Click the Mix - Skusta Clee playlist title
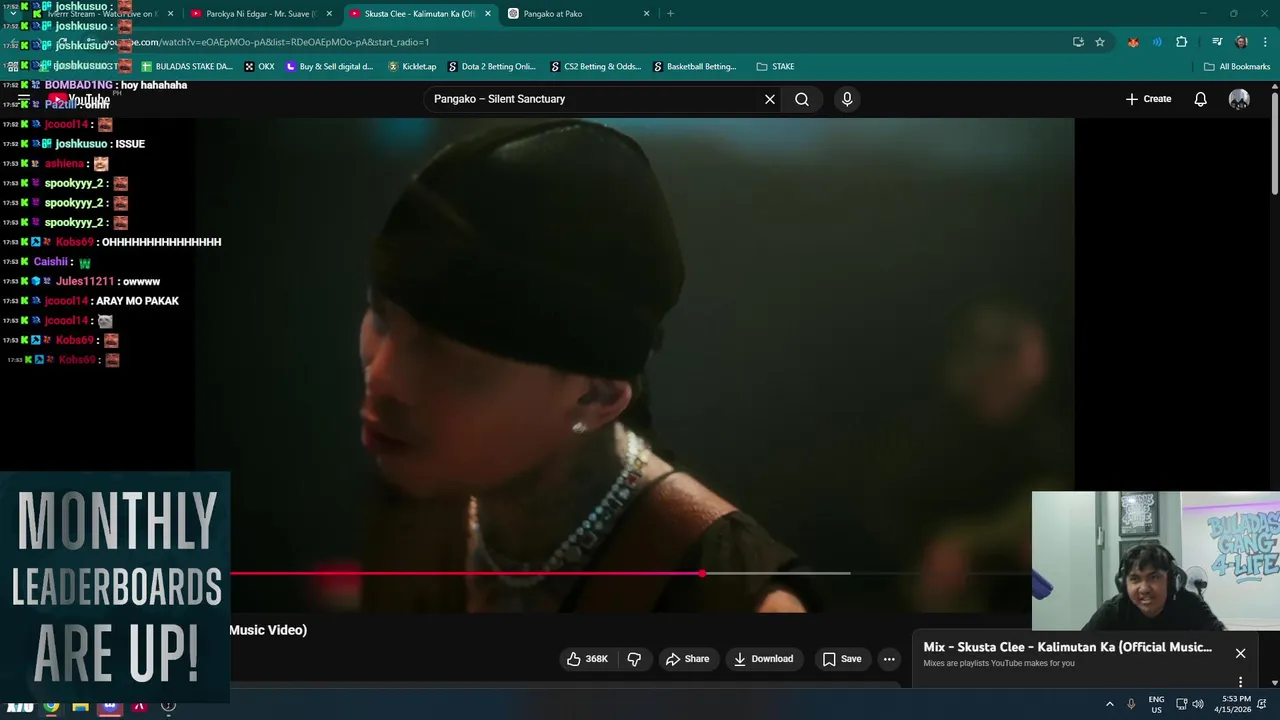The width and height of the screenshot is (1280, 720). (1067, 647)
